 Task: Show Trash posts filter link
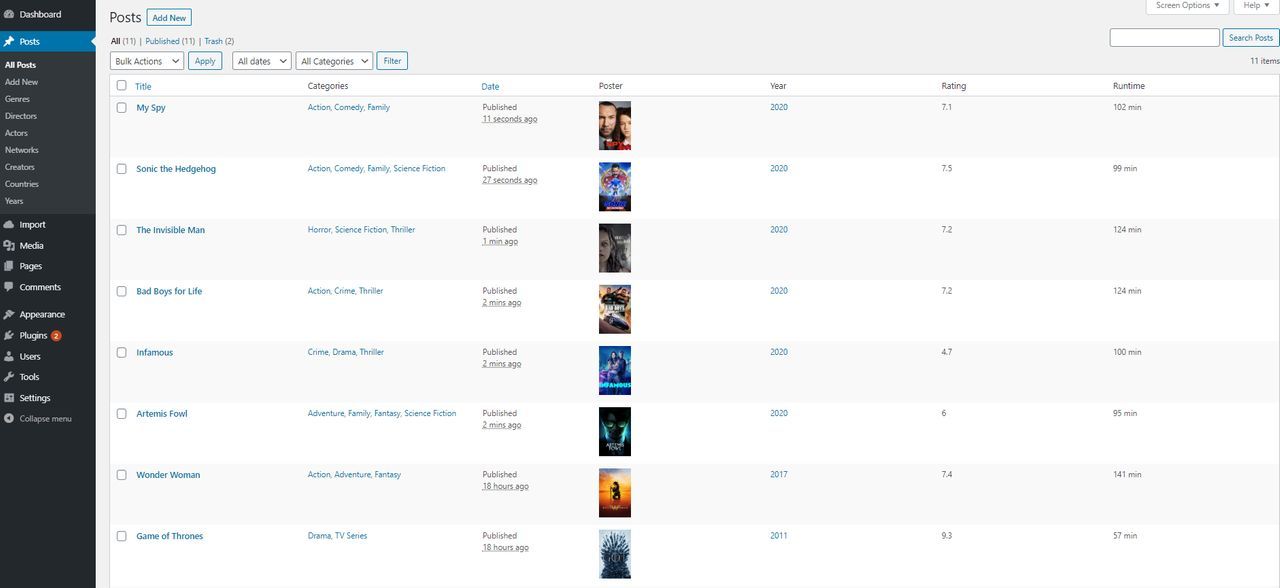[219, 41]
